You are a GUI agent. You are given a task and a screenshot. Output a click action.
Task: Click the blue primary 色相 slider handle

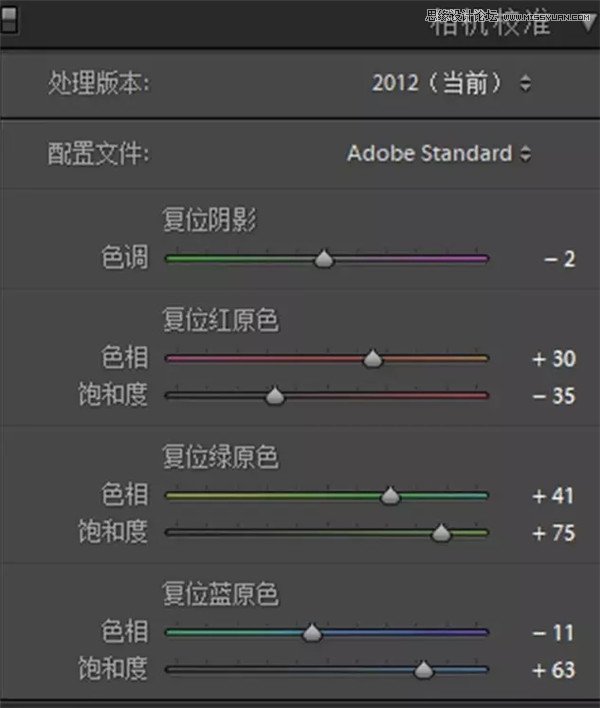click(312, 633)
